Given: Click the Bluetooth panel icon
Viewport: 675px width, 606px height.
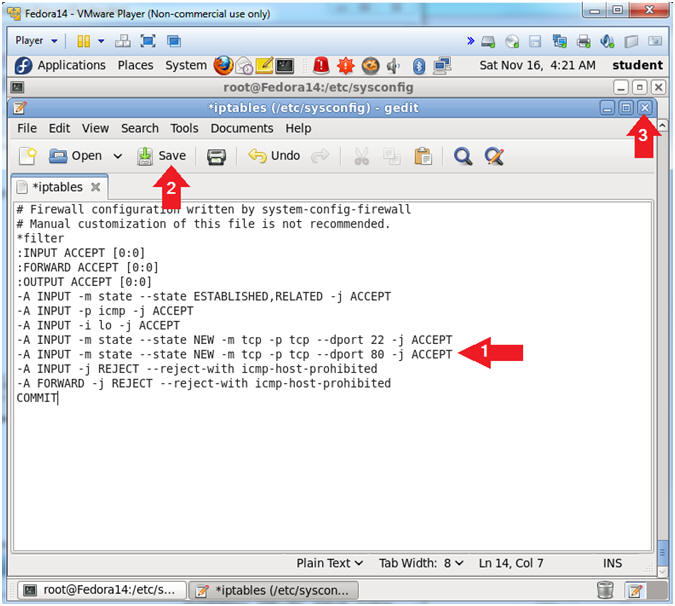Looking at the screenshot, I should coord(418,66).
